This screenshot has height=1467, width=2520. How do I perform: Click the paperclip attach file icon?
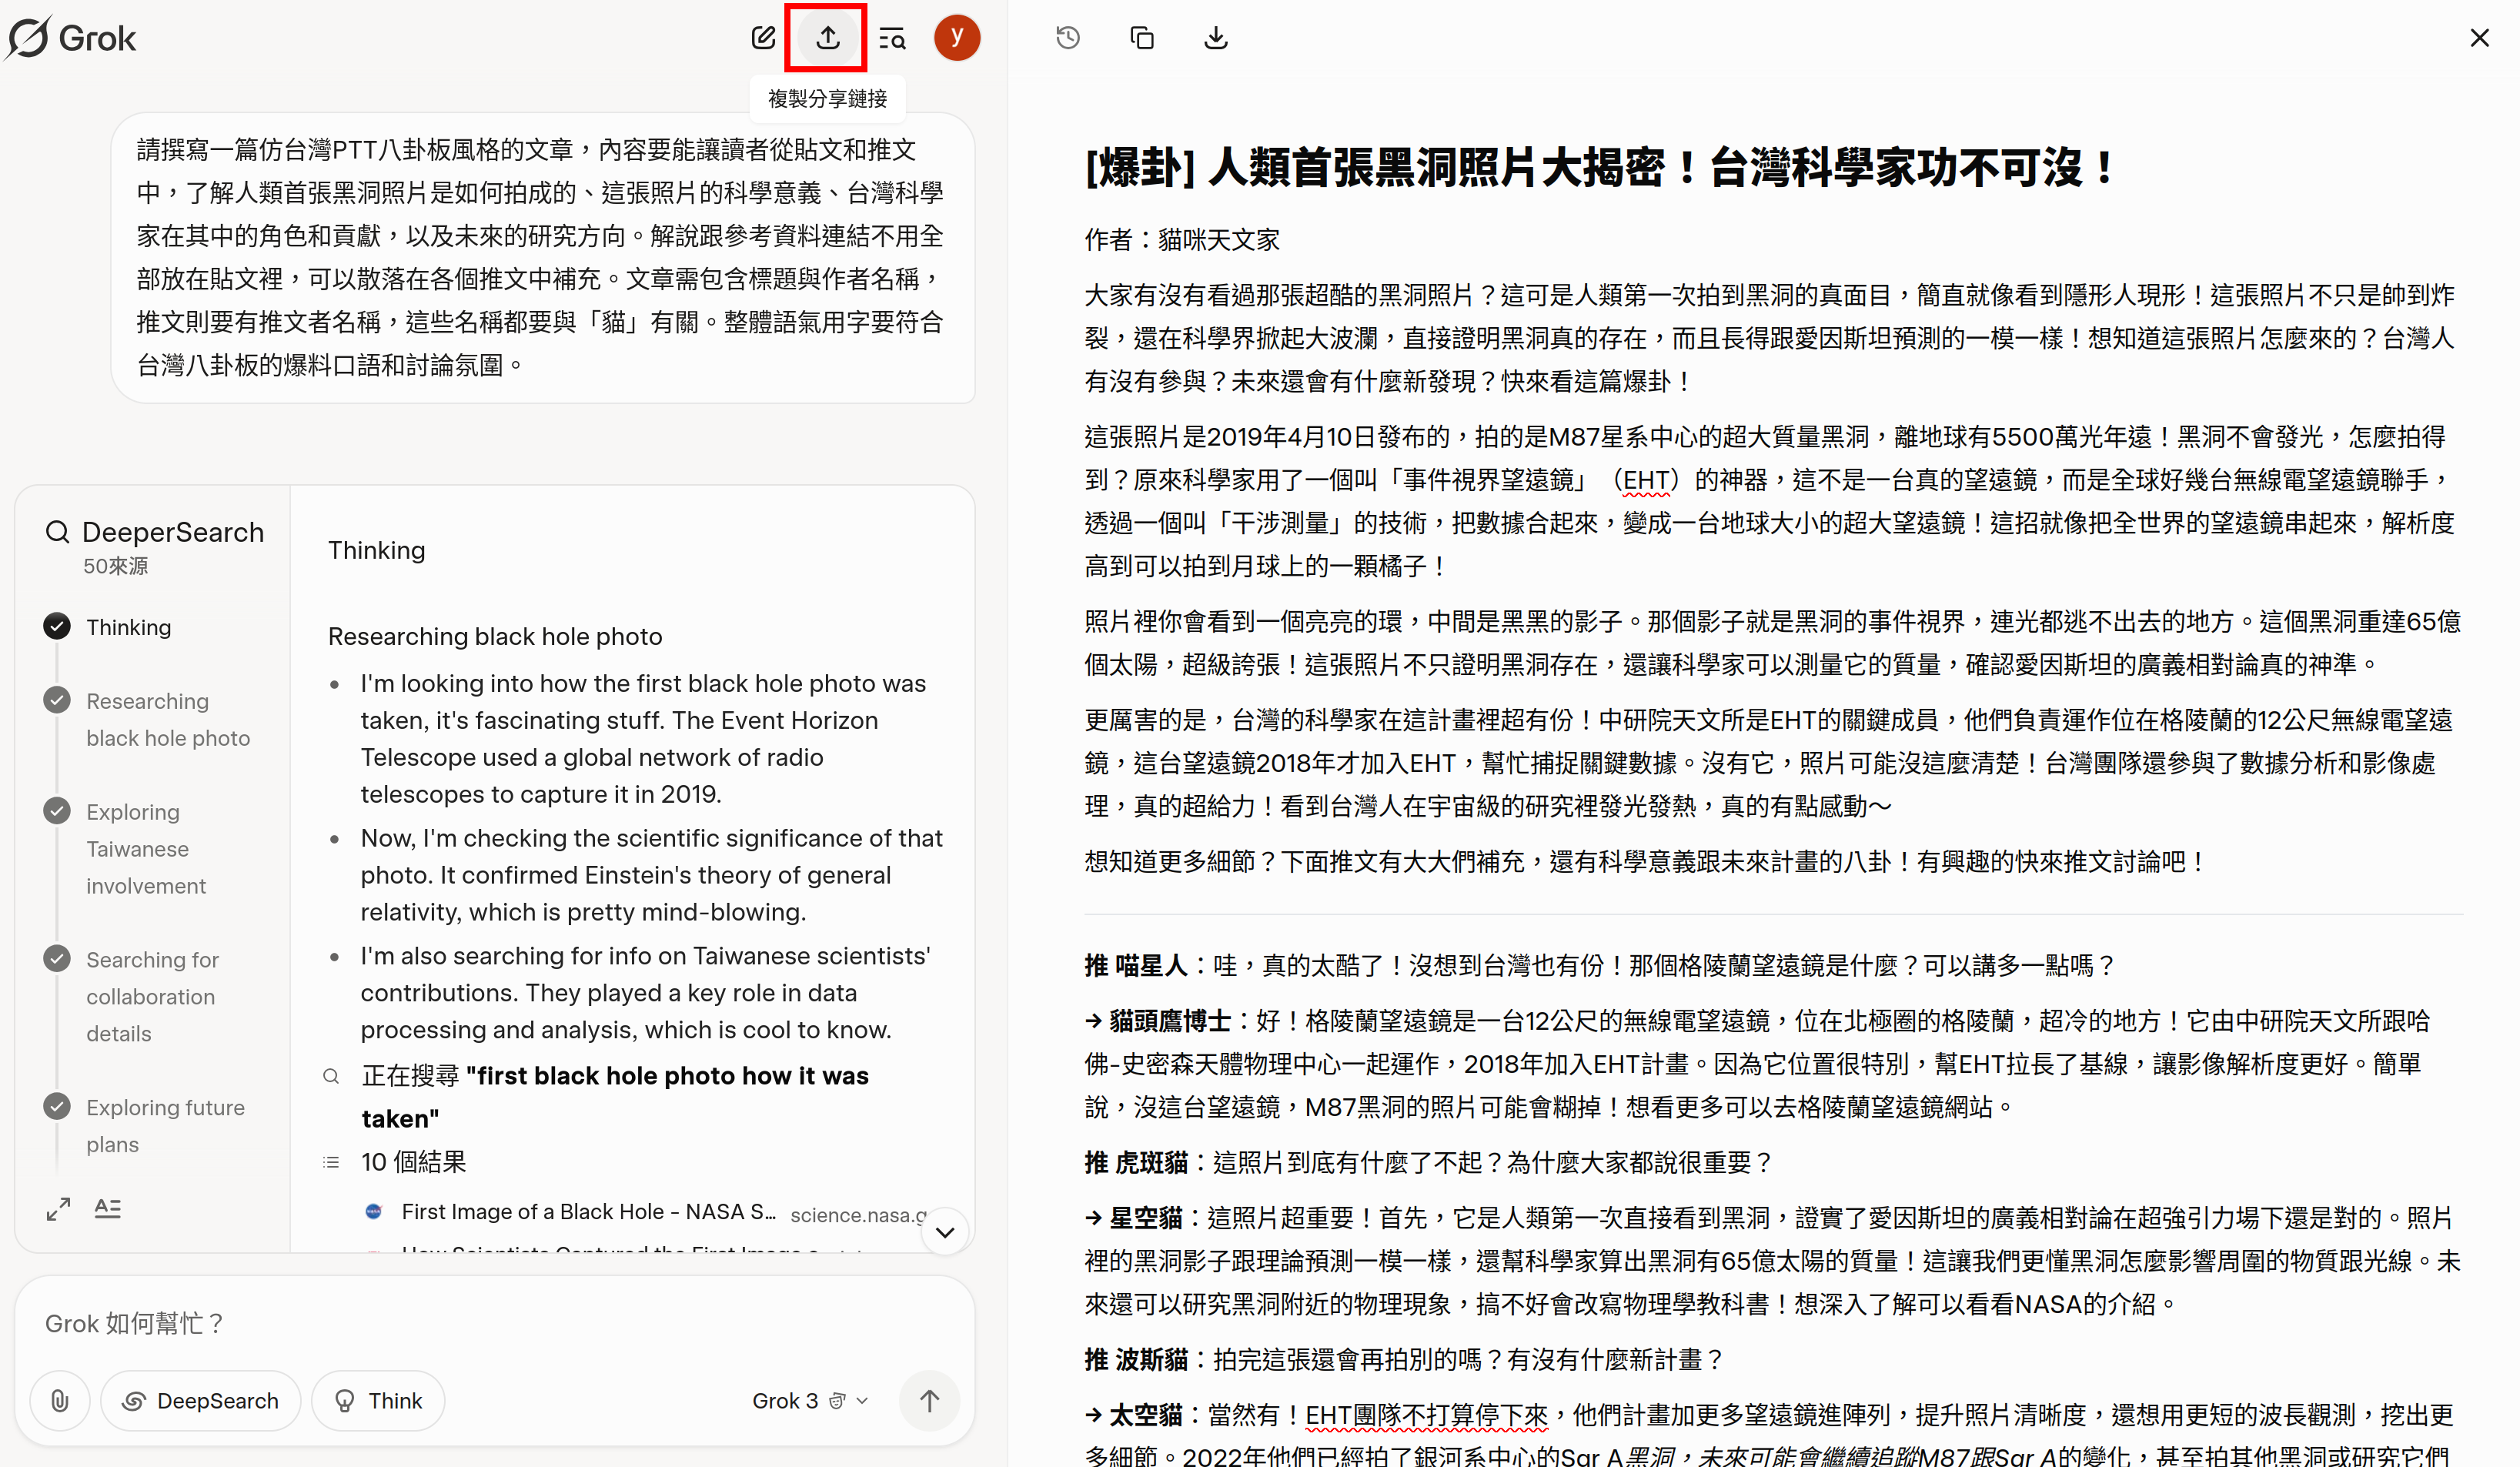click(60, 1400)
